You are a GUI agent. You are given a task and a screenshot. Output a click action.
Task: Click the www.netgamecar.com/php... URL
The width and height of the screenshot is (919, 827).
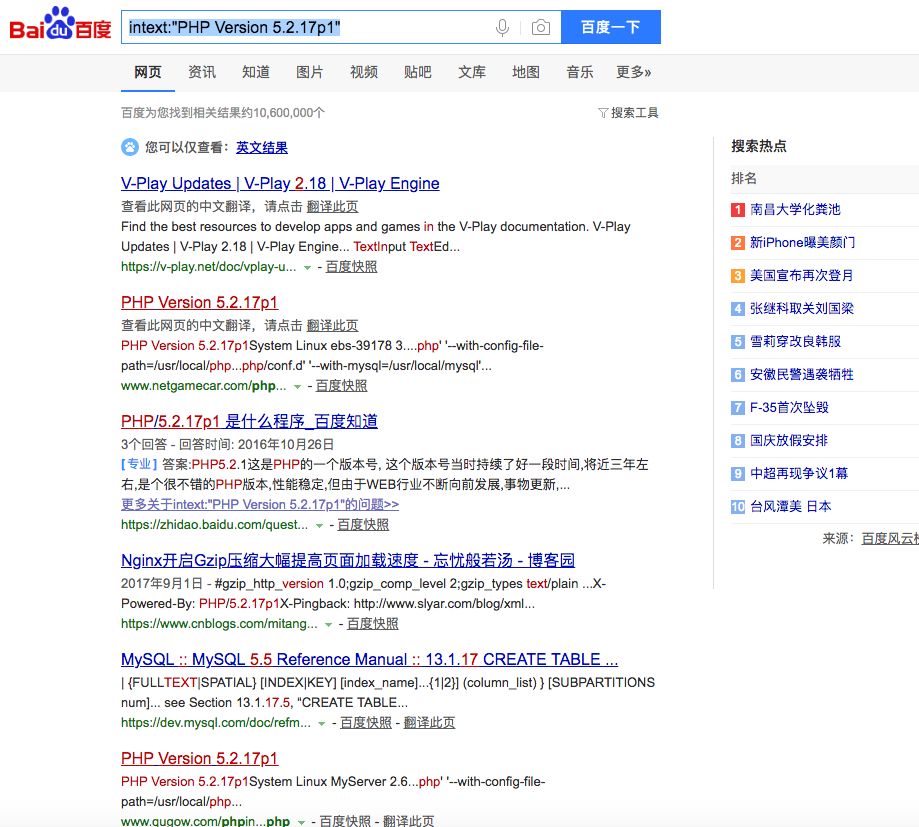(203, 386)
